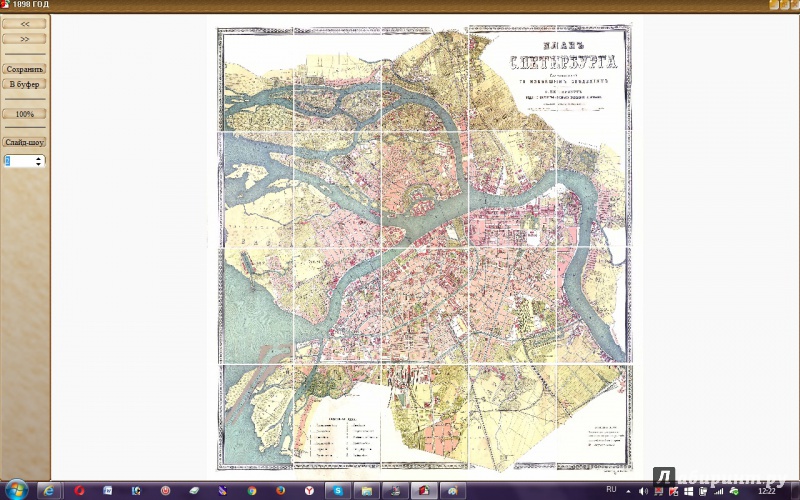The image size is (800, 500).
Task: Open network signal strength icon
Action: (718, 491)
